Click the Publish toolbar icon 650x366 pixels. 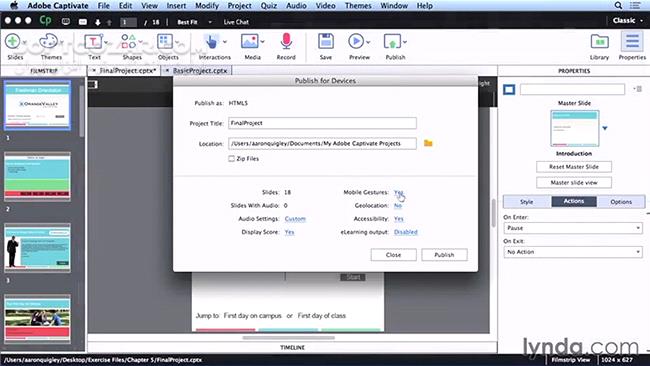(392, 41)
